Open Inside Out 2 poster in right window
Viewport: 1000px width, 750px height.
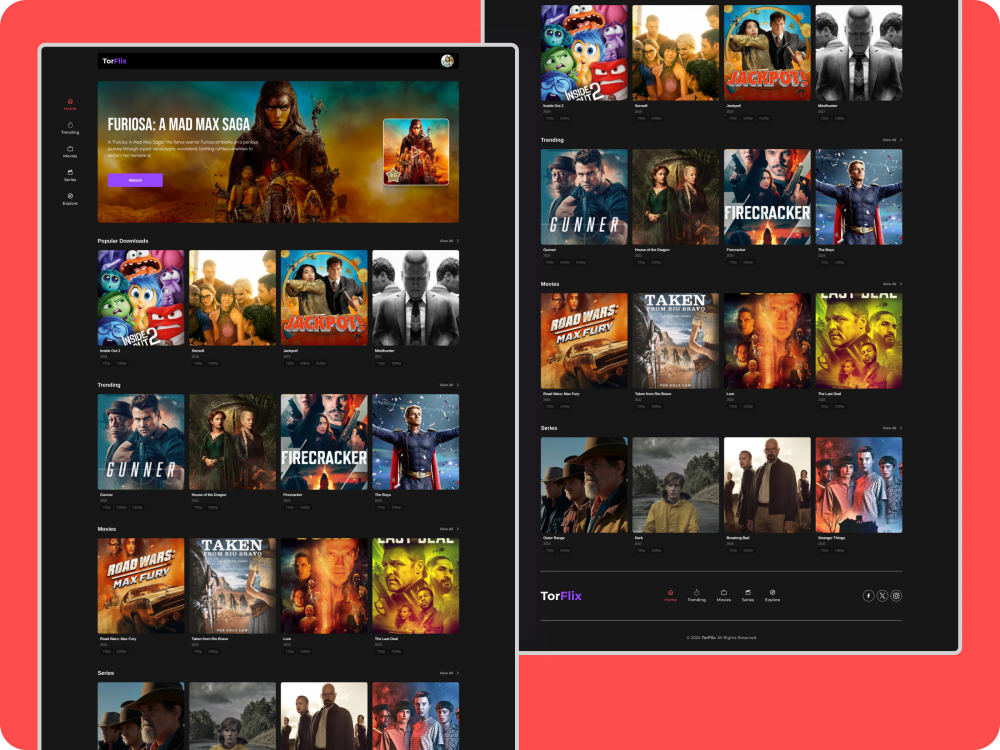pos(584,53)
